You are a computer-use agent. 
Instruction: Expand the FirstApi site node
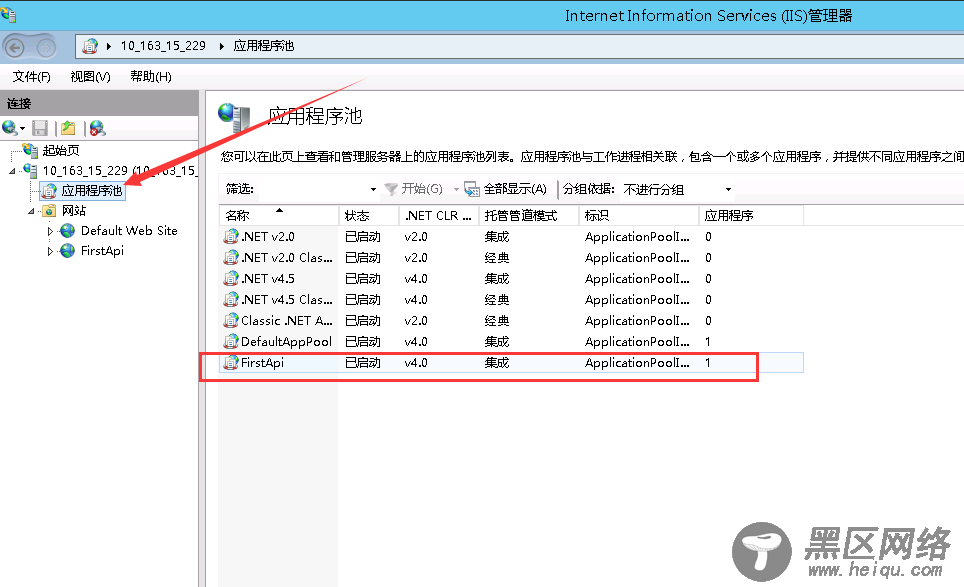click(50, 251)
